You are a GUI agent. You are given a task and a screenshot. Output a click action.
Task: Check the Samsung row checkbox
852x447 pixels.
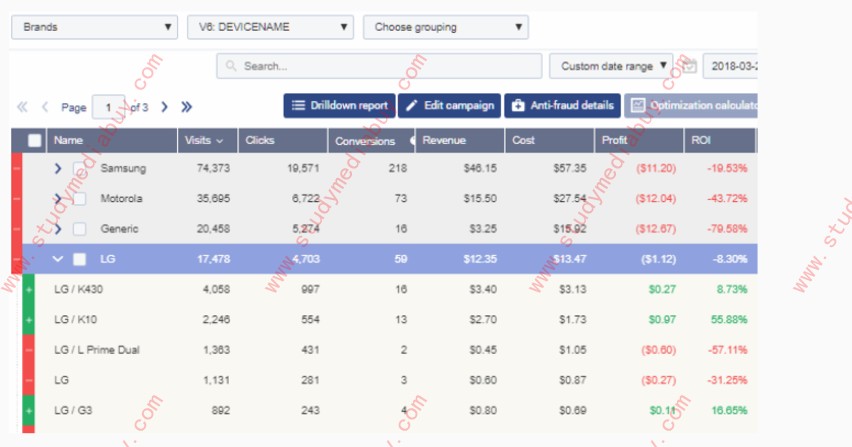[79, 168]
